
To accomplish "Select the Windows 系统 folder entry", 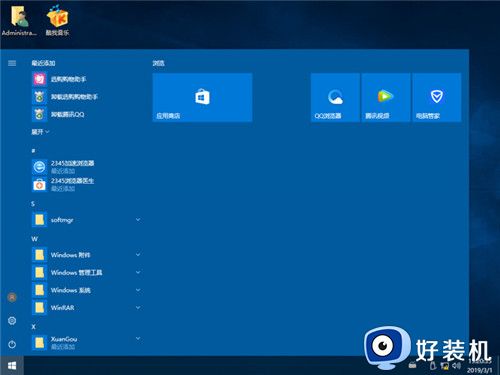I will tap(87, 290).
